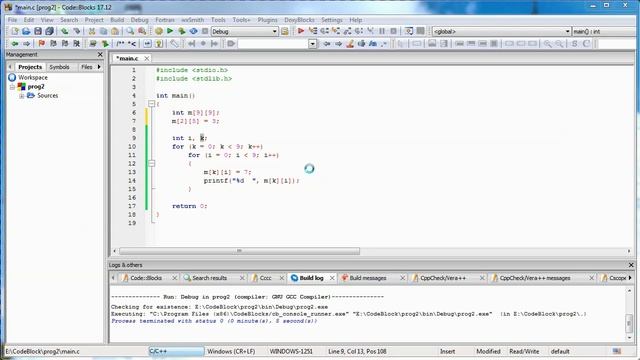
Task: Open Find with magnifier icon
Action: 130,31
